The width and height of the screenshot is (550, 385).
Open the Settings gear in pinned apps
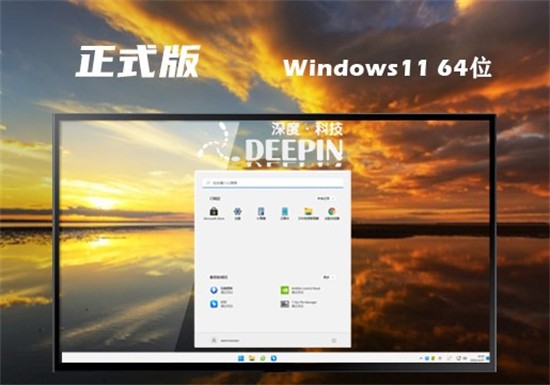point(237,213)
